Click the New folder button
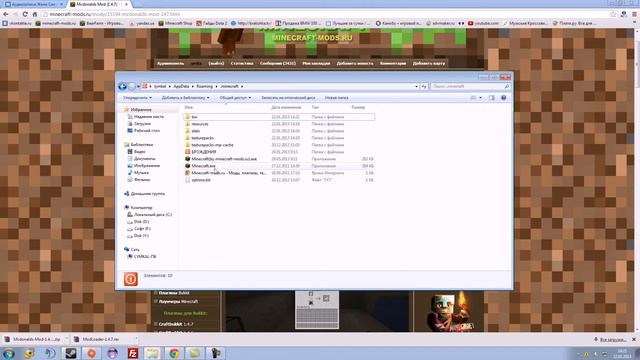Viewport: 640px width, 360px height. 336,98
